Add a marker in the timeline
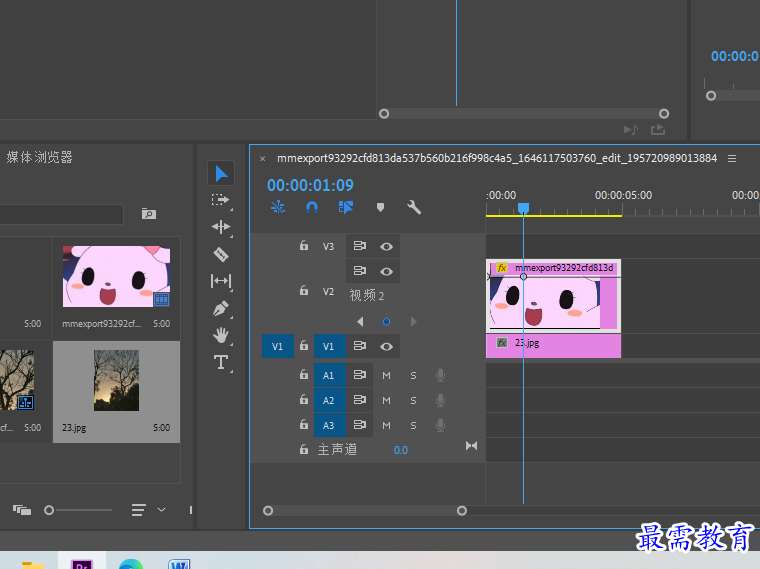This screenshot has height=569, width=760. click(380, 207)
